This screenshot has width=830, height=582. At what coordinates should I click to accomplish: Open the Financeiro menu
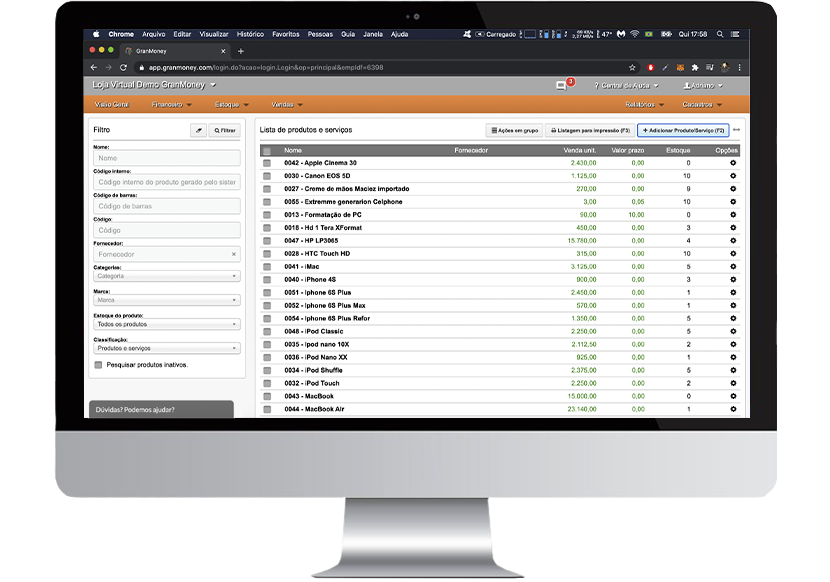(172, 105)
